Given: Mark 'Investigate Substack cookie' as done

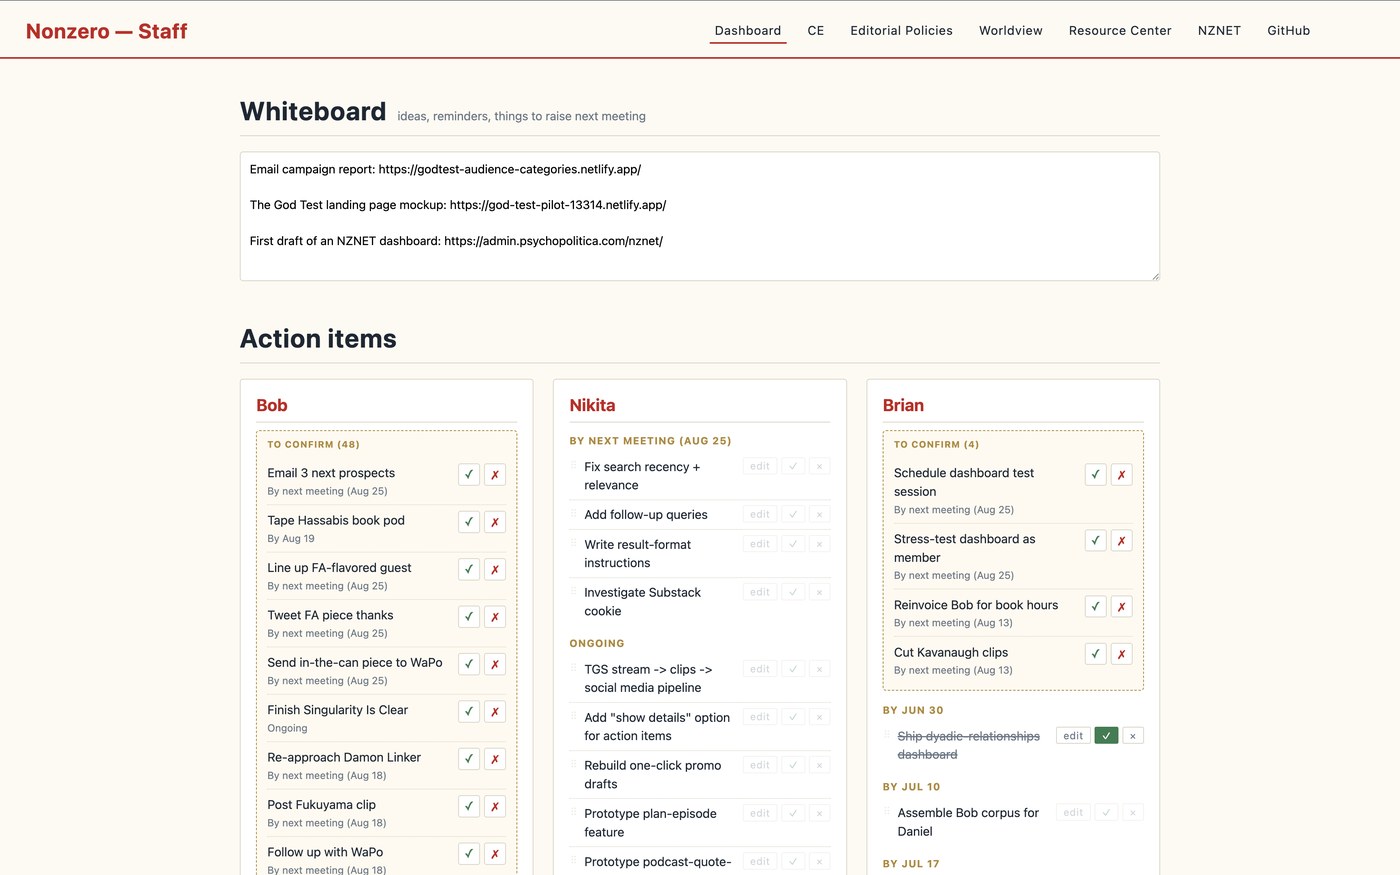Looking at the screenshot, I should tap(793, 592).
